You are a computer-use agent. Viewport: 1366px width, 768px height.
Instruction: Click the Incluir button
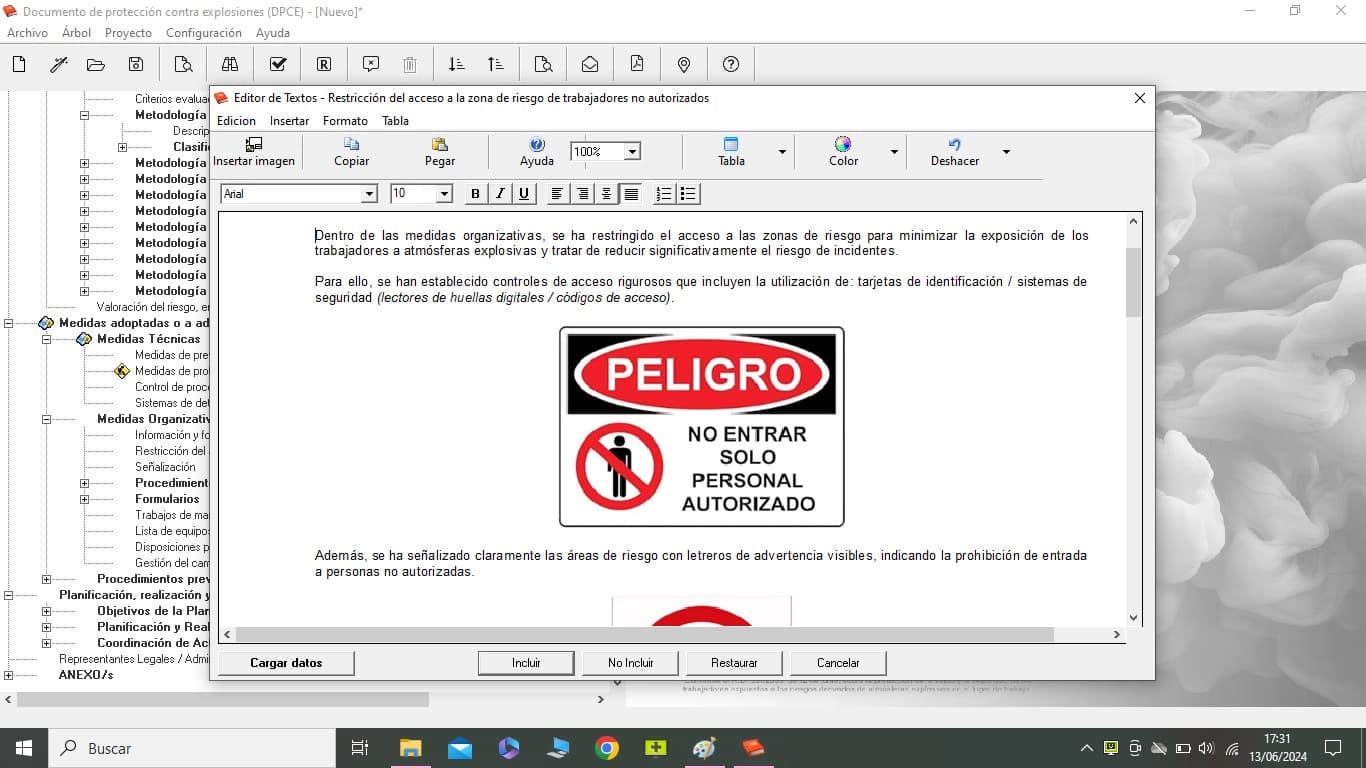[x=526, y=663]
